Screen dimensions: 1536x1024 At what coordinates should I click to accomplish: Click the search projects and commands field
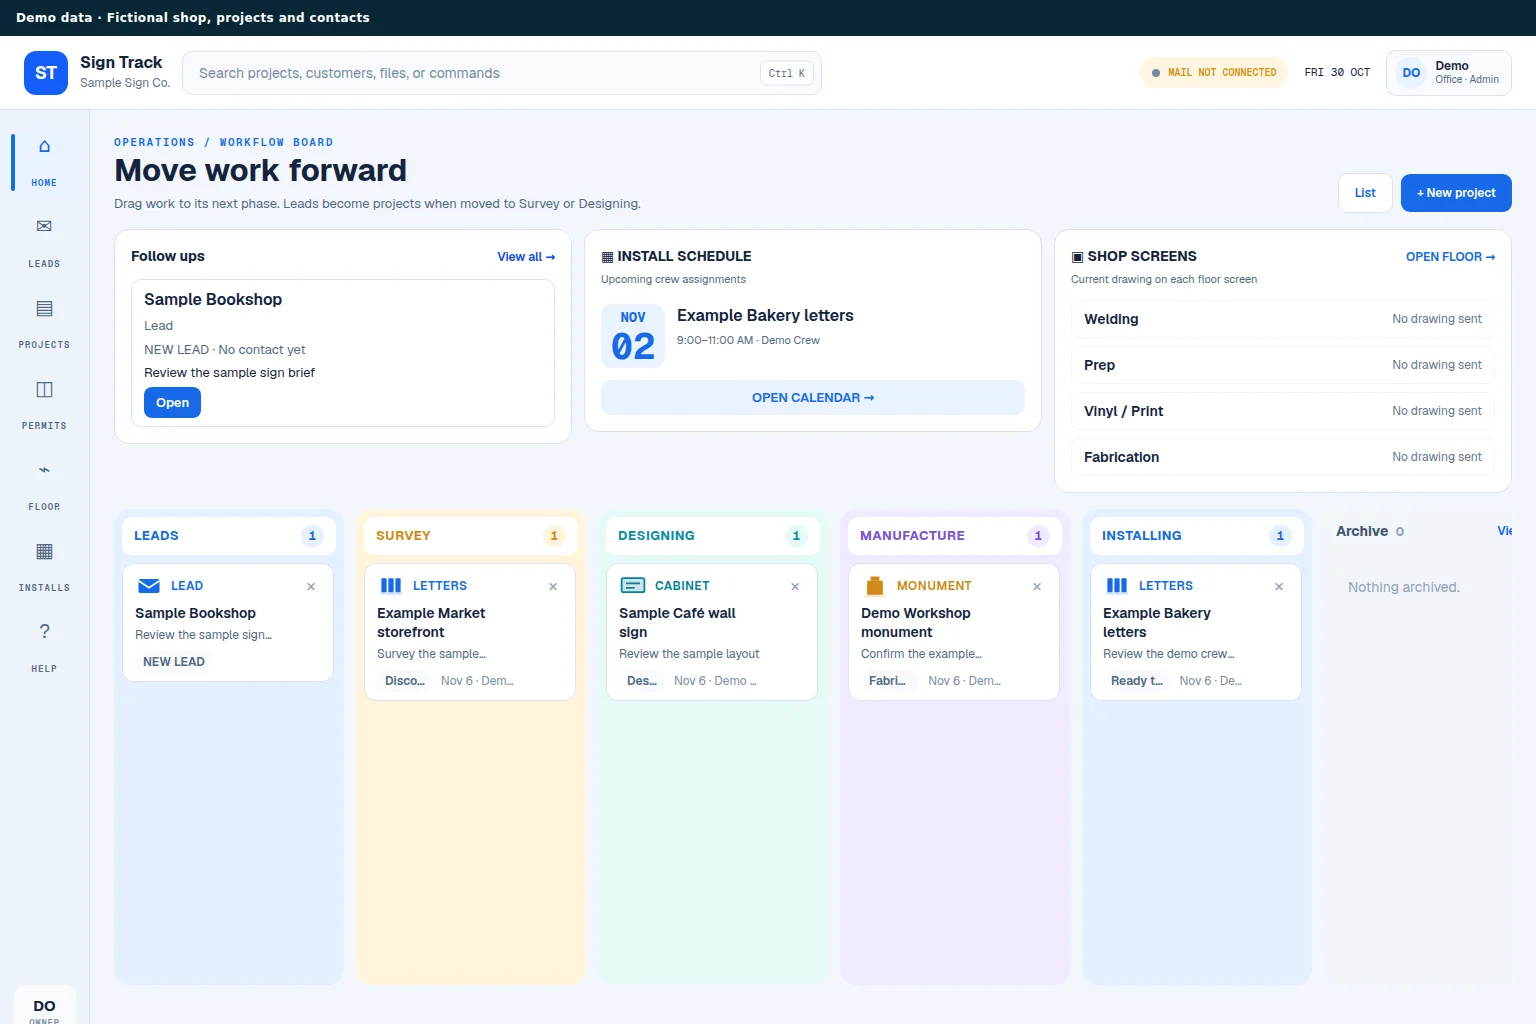click(x=502, y=73)
